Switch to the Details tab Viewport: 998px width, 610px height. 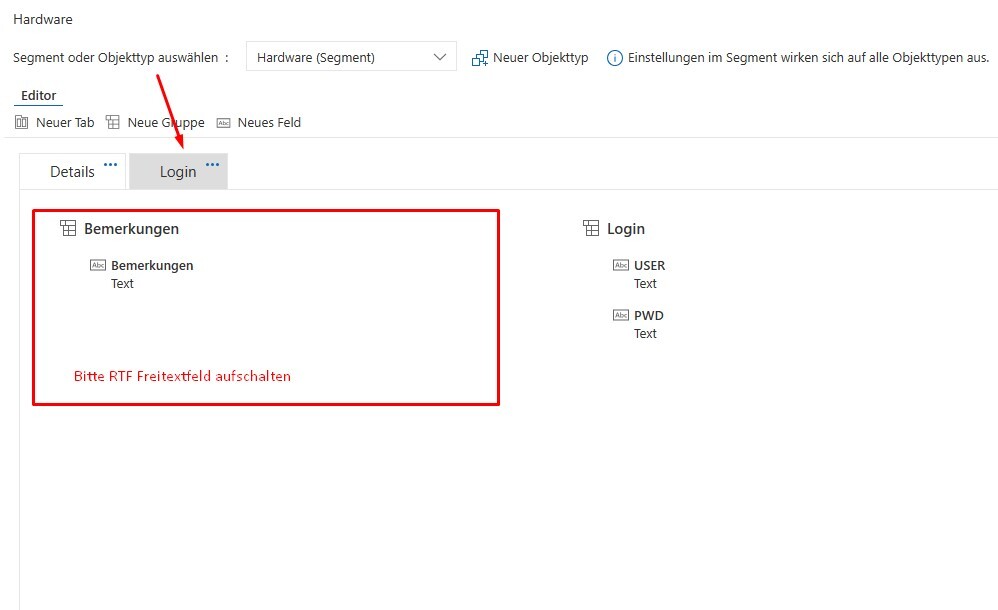pyautogui.click(x=72, y=172)
